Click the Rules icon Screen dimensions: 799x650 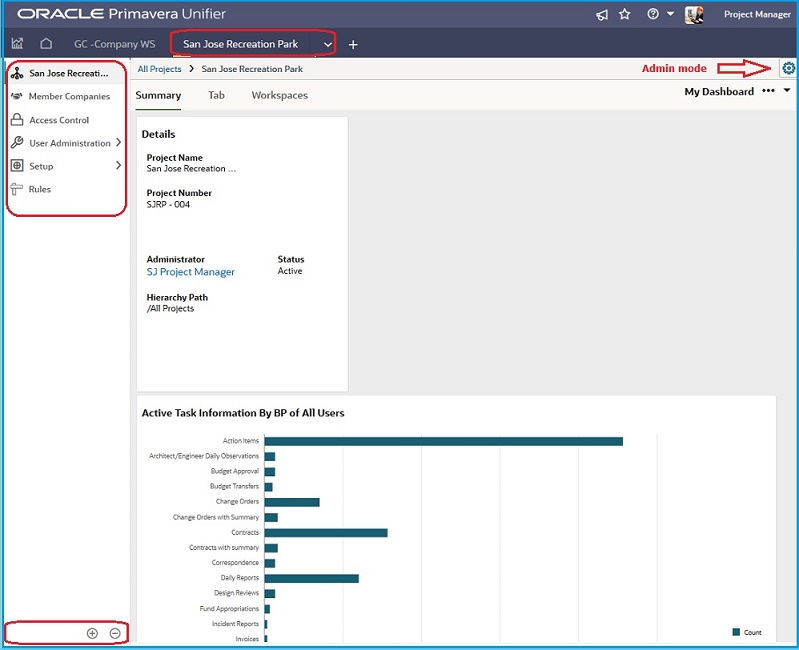point(16,189)
